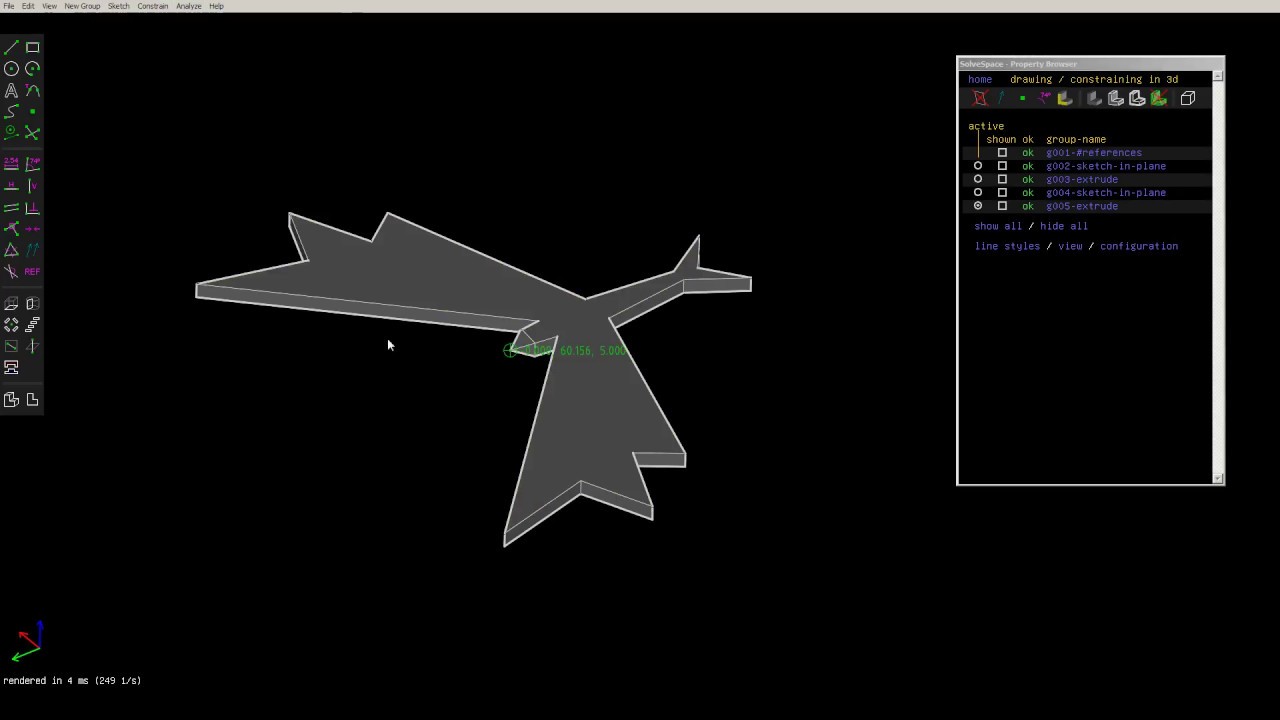1280x720 pixels.
Task: Apply perpendicular constraint icon
Action: click(x=32, y=207)
